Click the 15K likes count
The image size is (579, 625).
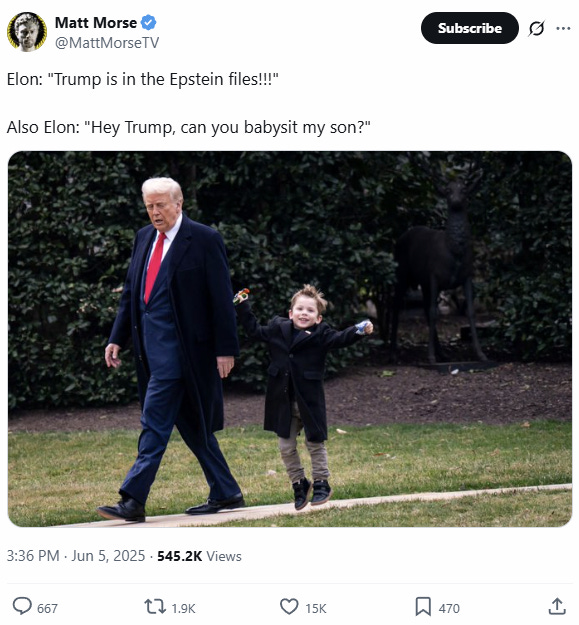click(316, 609)
